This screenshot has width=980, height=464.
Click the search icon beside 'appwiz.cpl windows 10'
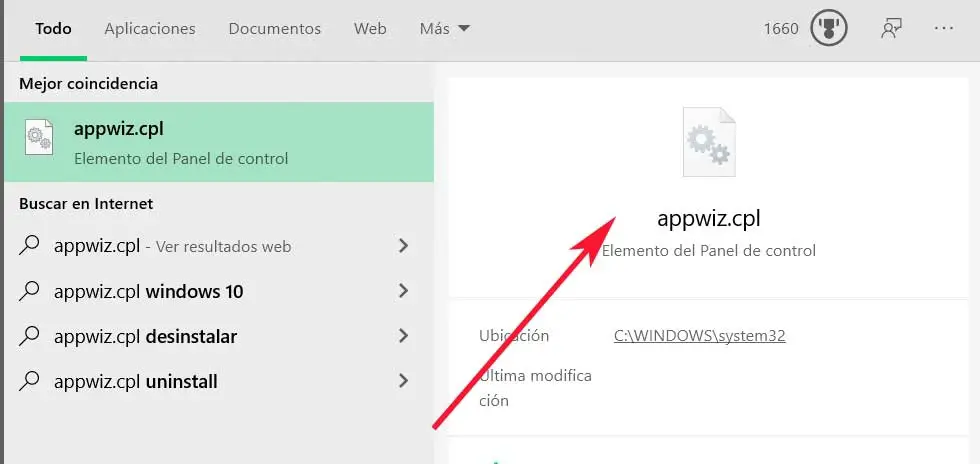(29, 291)
